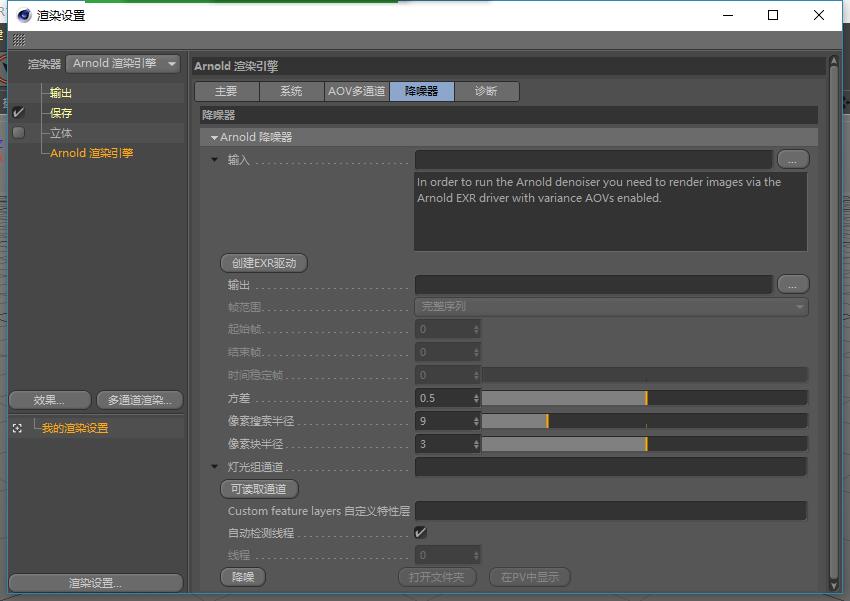Click the Cinema 4D logo icon in title bar
The width and height of the screenshot is (850, 601).
[24, 15]
